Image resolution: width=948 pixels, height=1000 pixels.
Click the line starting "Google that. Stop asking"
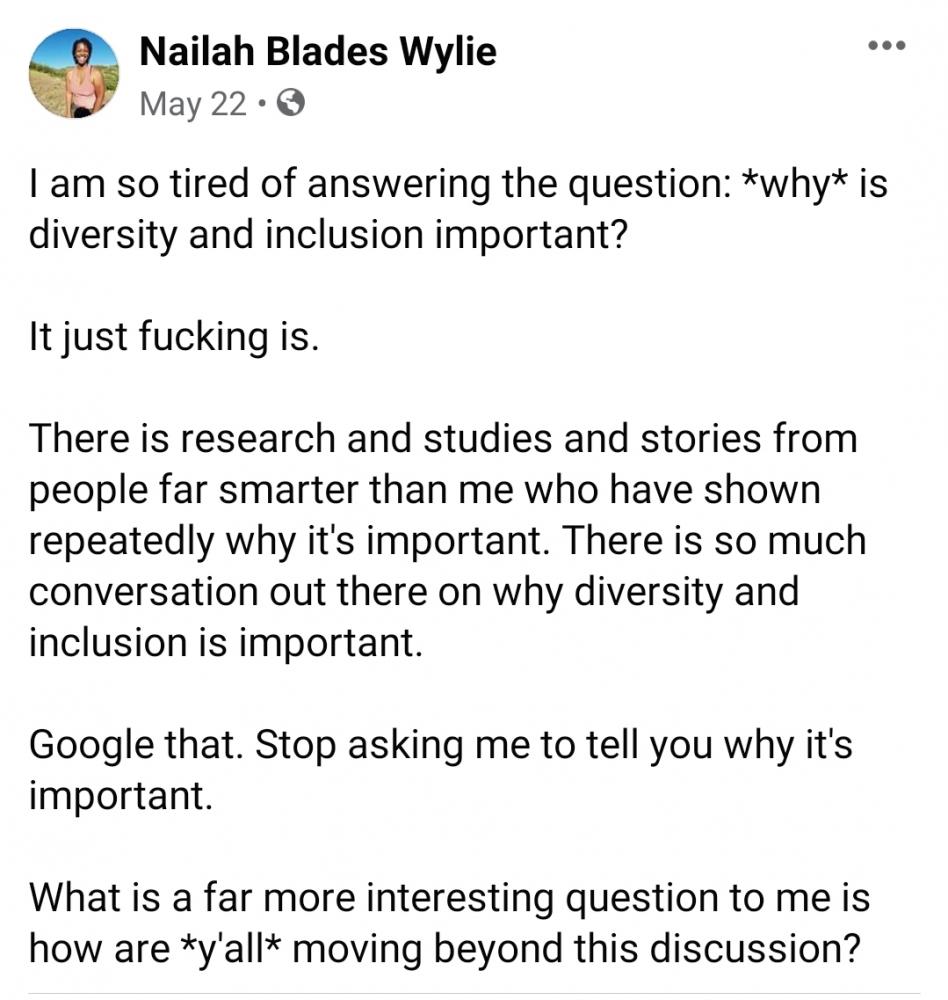[440, 745]
